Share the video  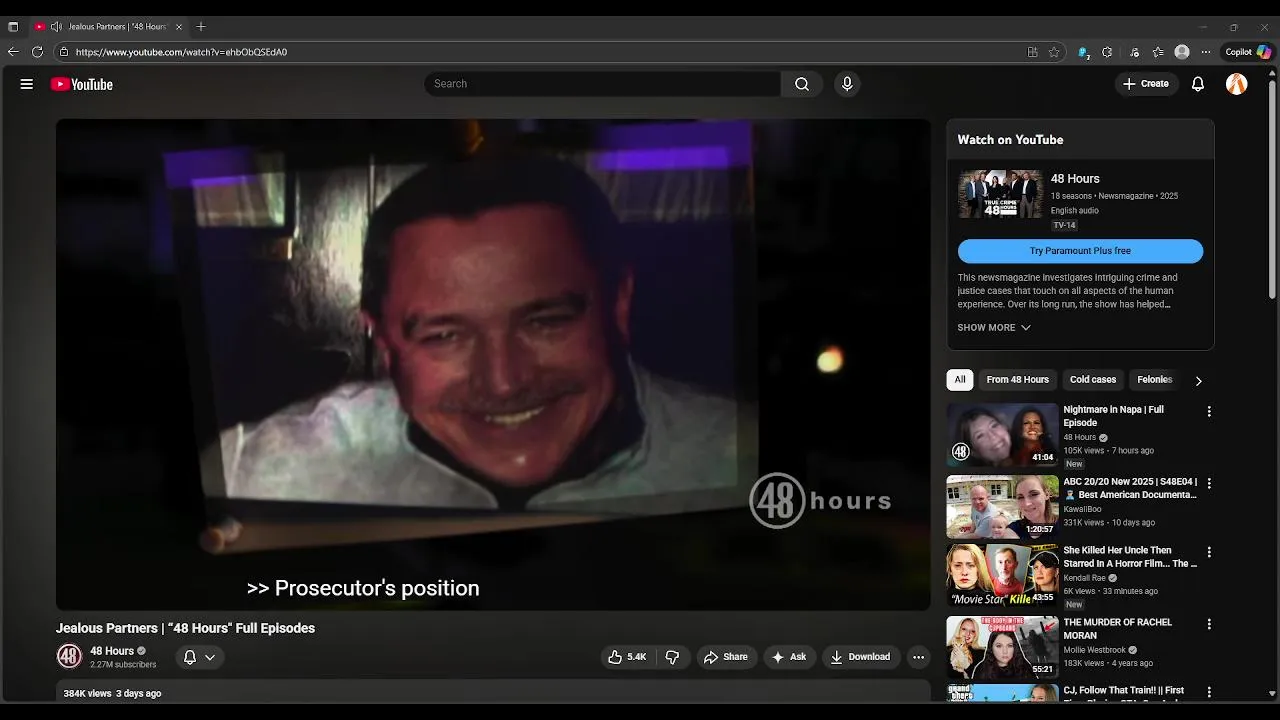[x=726, y=657]
